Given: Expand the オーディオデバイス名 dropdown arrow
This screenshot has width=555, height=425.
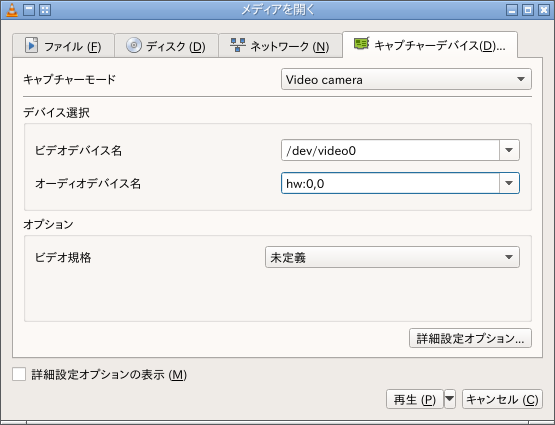Looking at the screenshot, I should pos(509,183).
